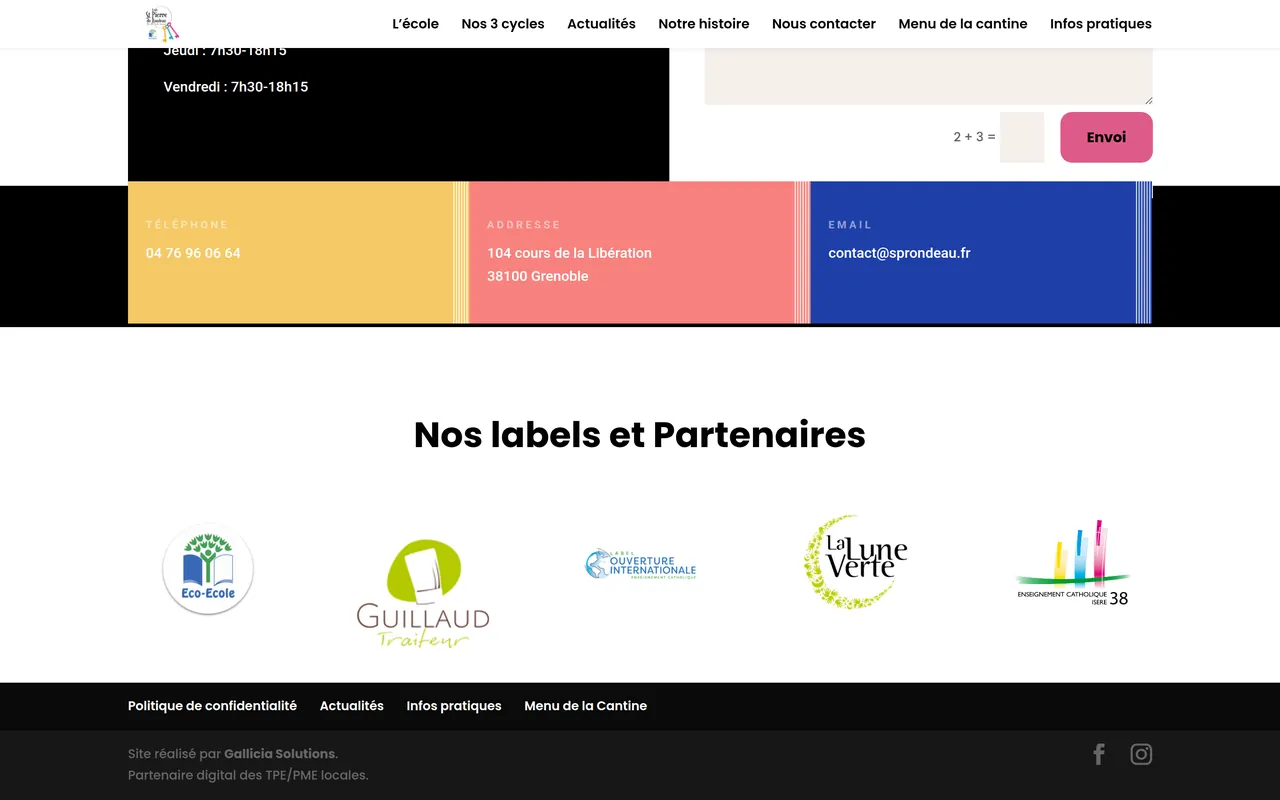This screenshot has height=800, width=1280.
Task: Click the Nos labels et Partenaires heading
Action: point(640,435)
